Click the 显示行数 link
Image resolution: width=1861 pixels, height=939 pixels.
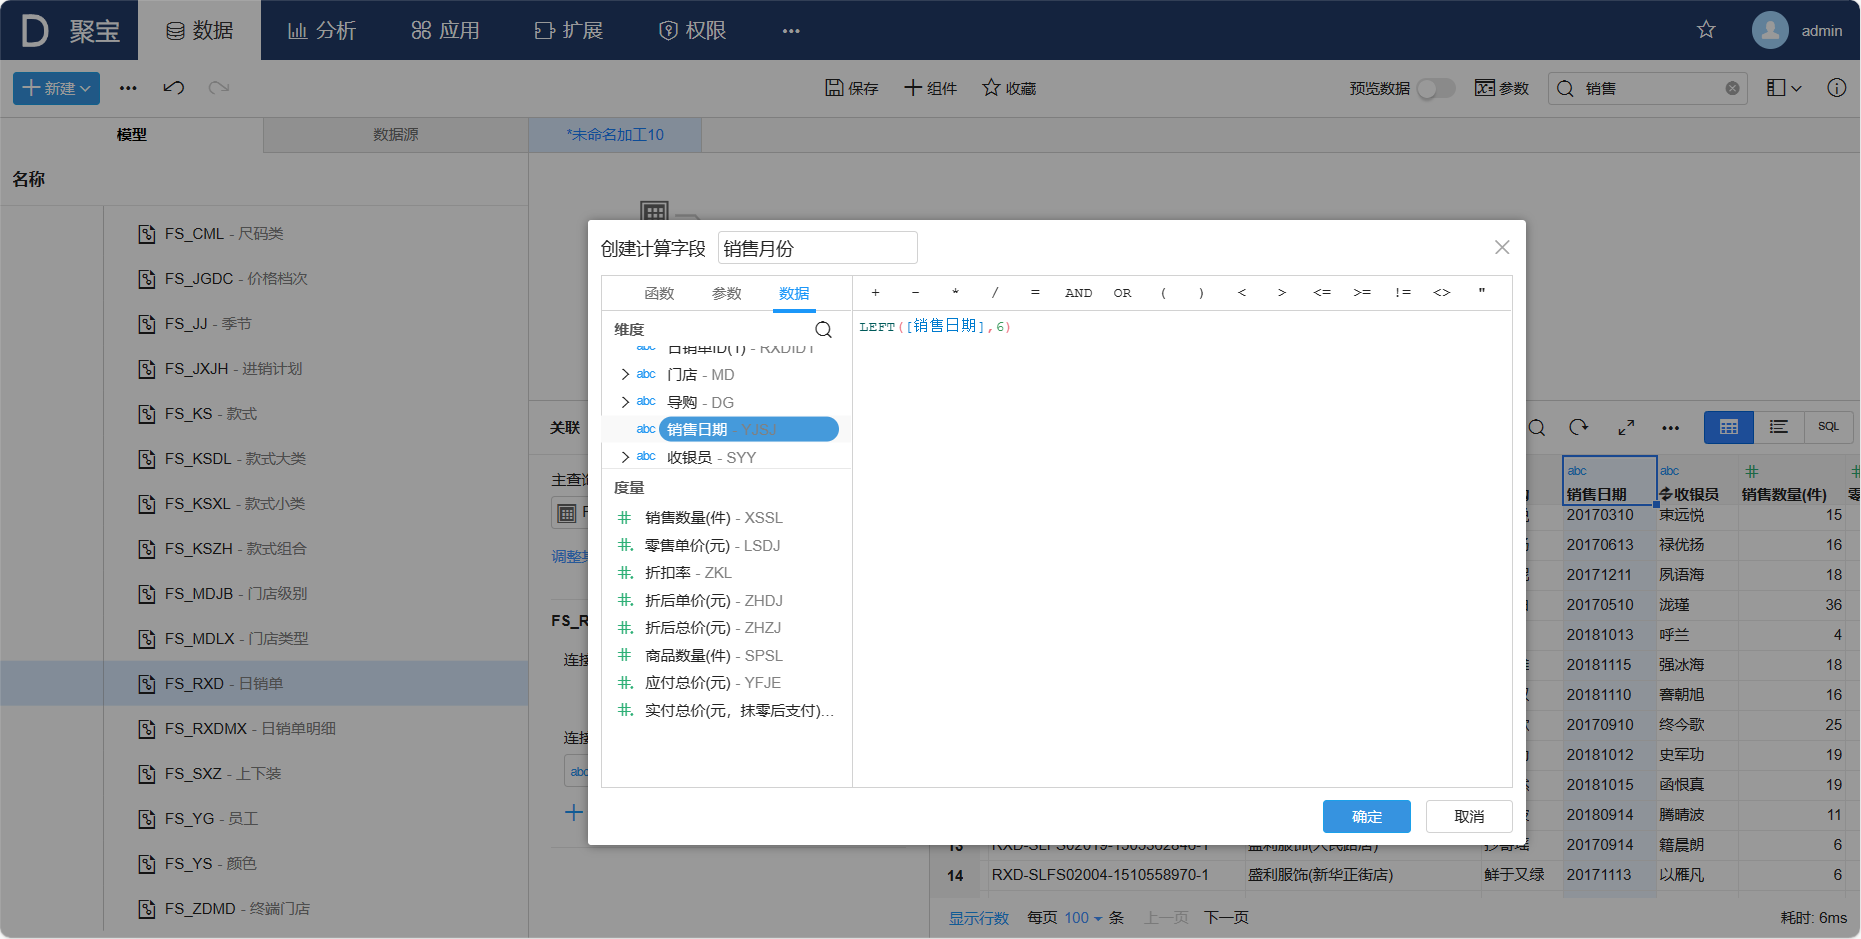click(x=979, y=918)
